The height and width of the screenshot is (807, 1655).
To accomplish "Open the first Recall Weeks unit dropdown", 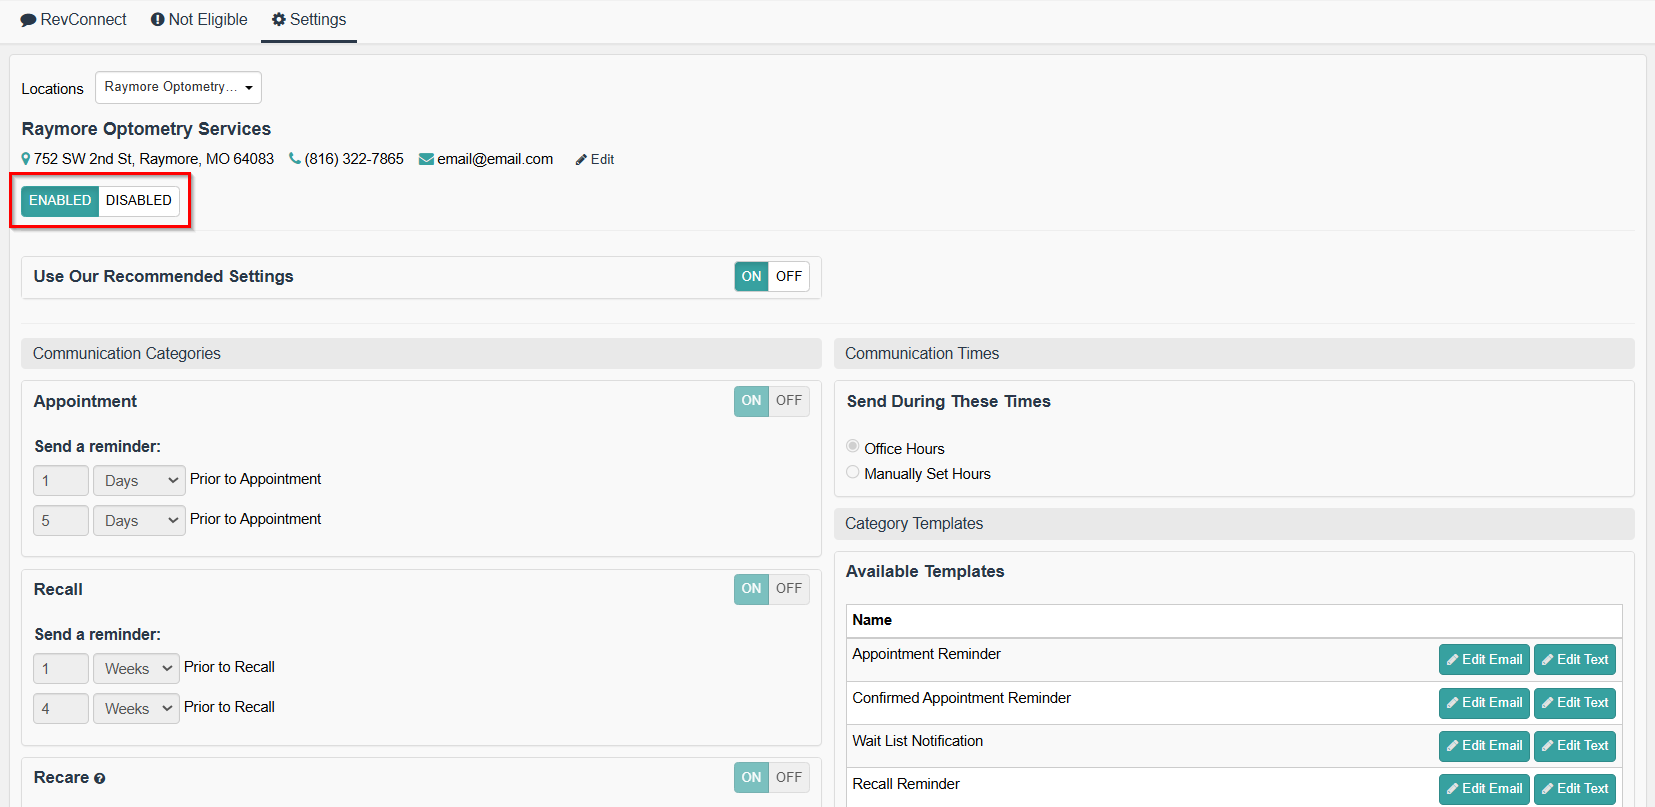I will 136,669.
